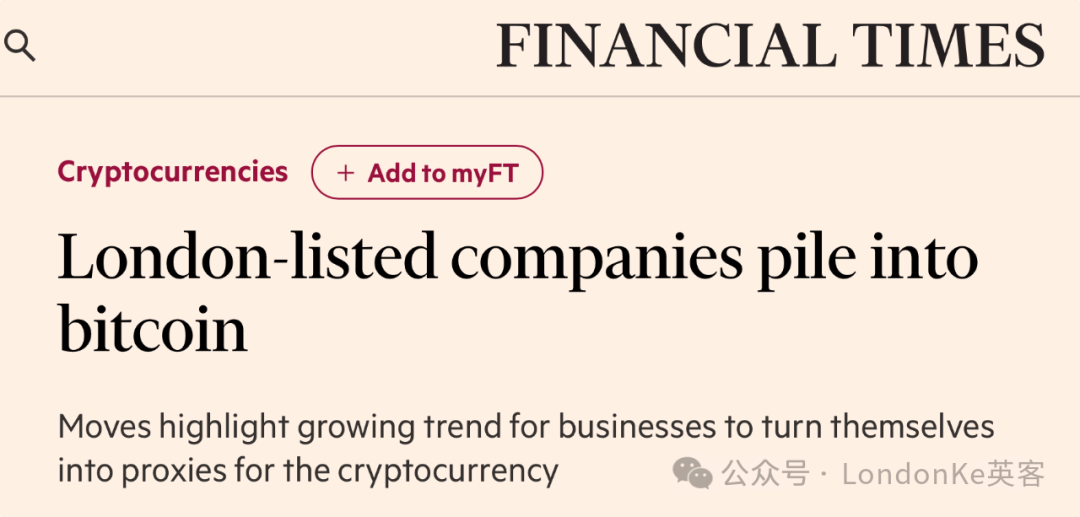Select the Moves highlight growing trend subheading

tap(526, 449)
